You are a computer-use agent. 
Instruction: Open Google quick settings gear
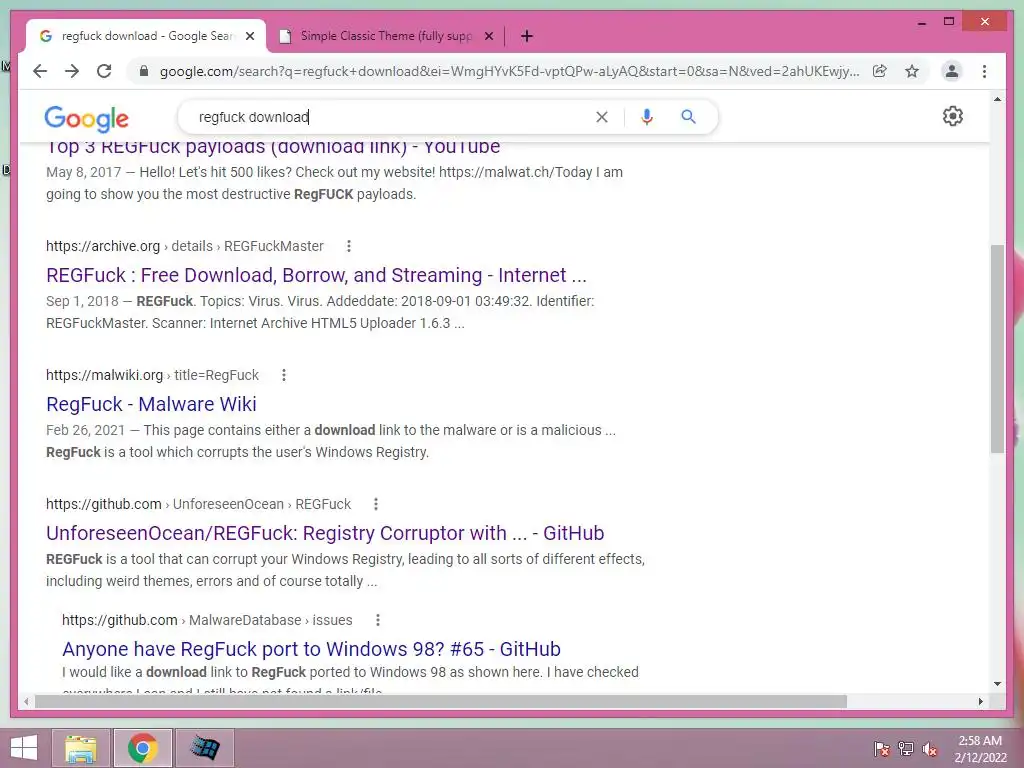pyautogui.click(x=953, y=116)
